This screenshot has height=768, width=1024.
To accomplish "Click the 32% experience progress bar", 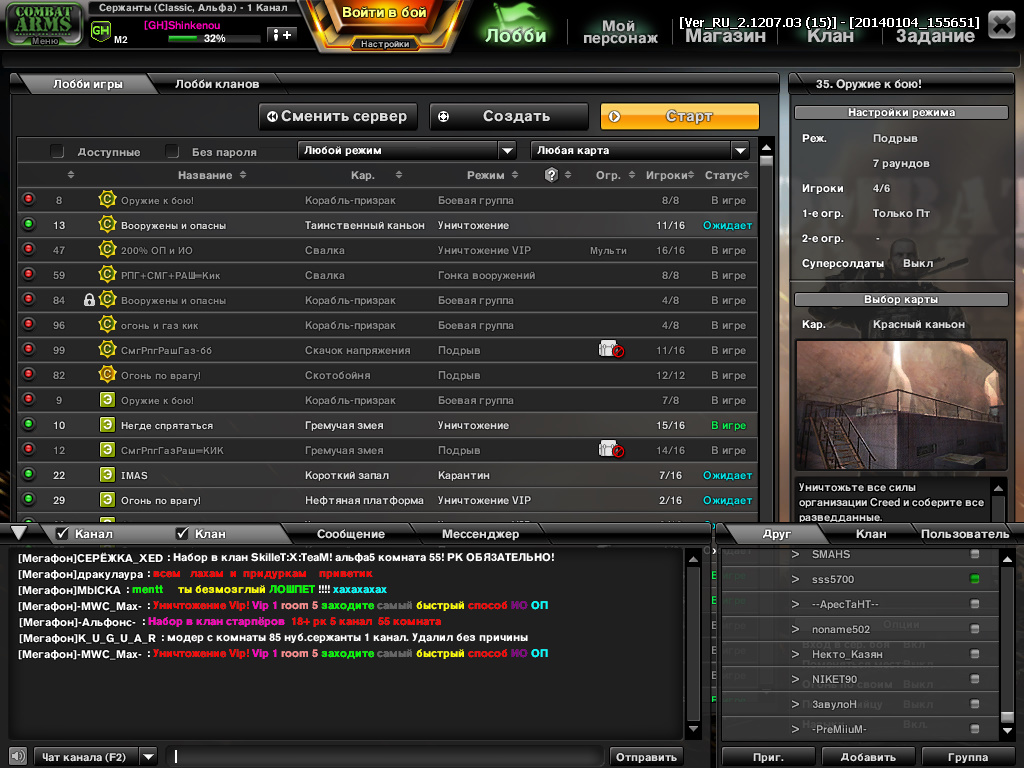I will click(214, 39).
